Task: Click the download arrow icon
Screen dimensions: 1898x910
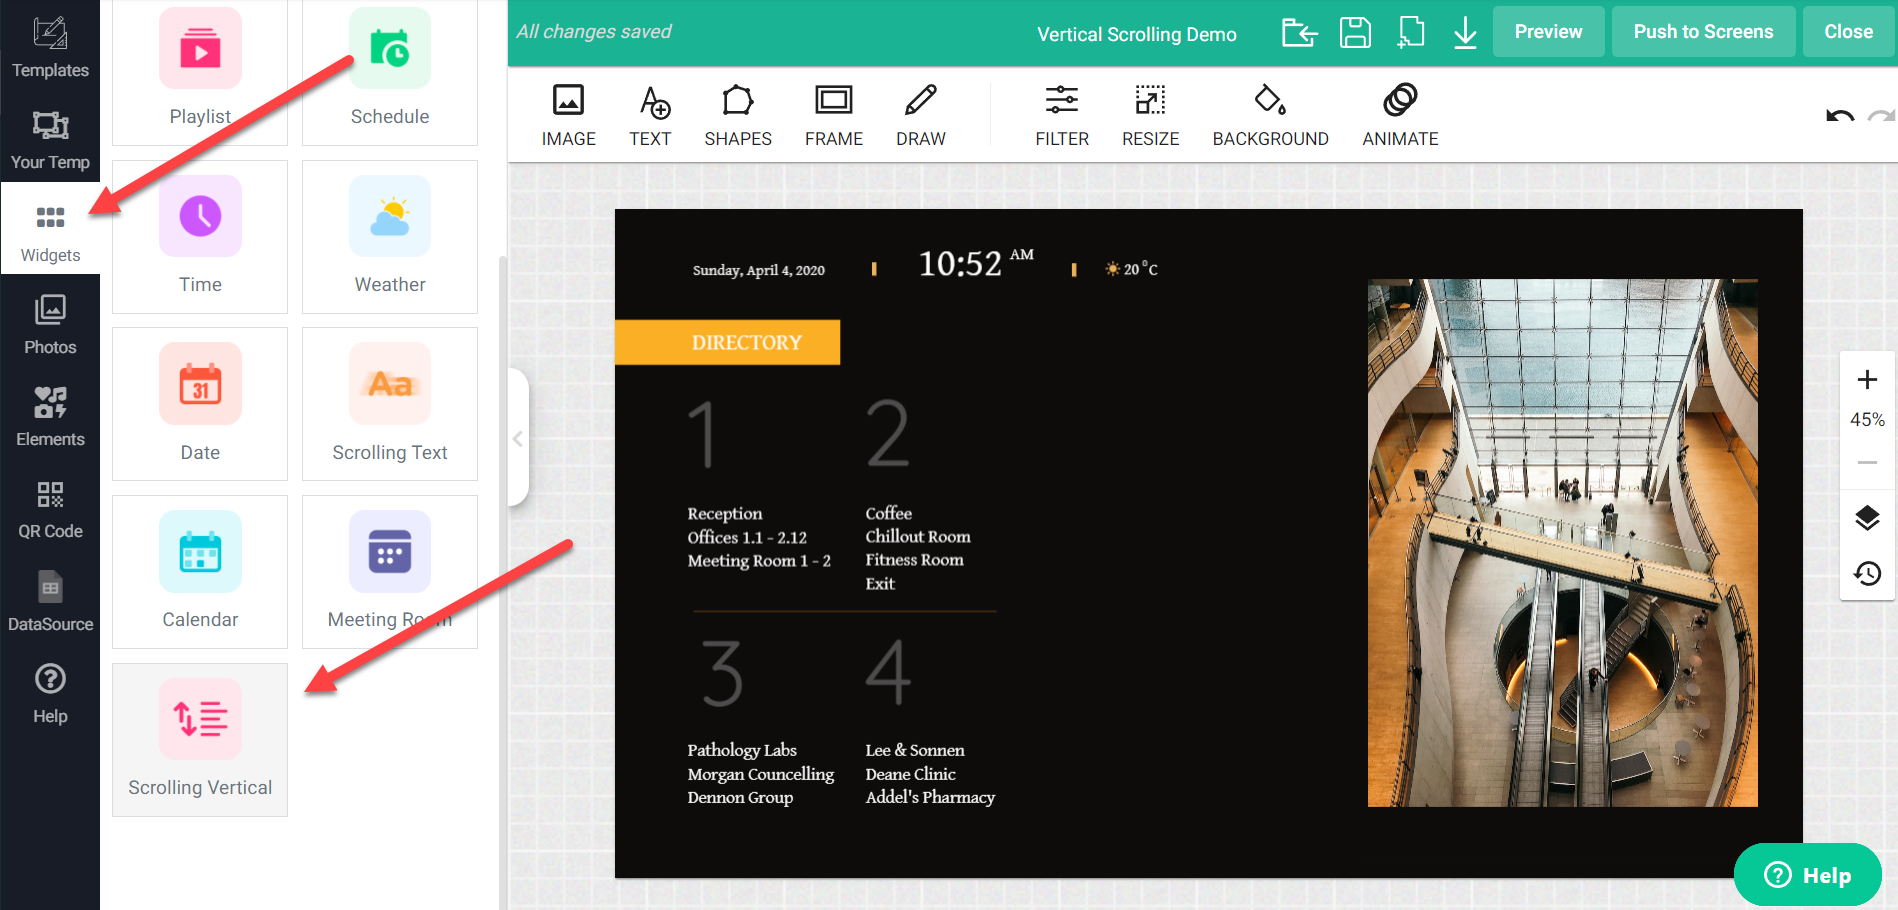Action: [x=1464, y=32]
